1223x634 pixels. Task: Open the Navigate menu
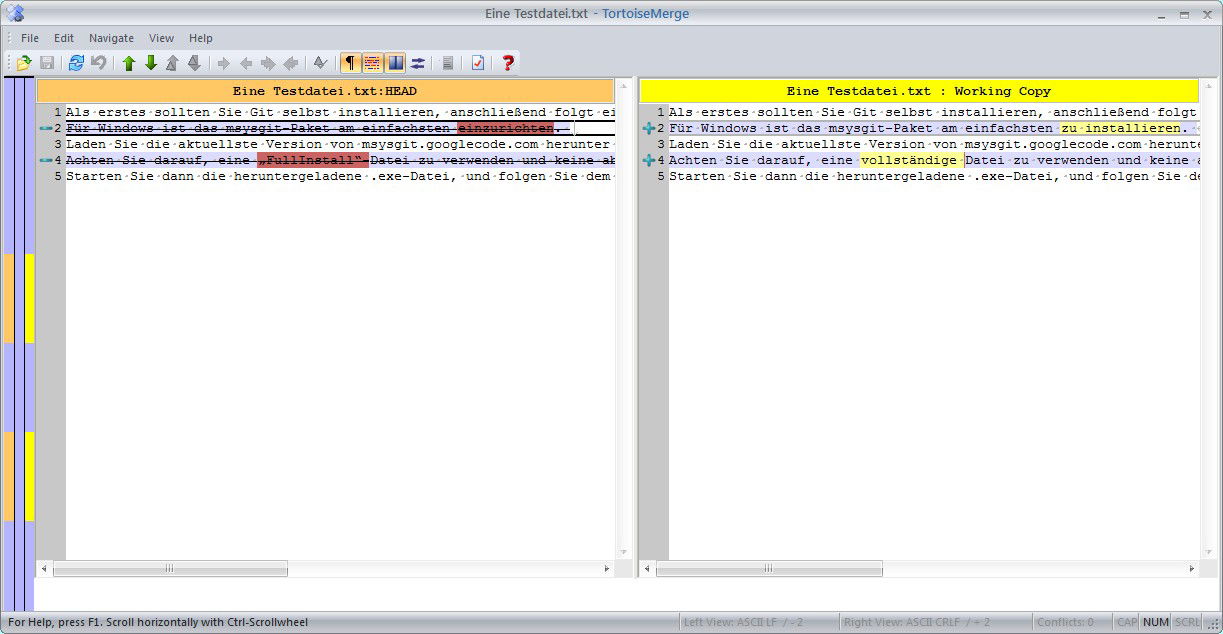[x=111, y=38]
